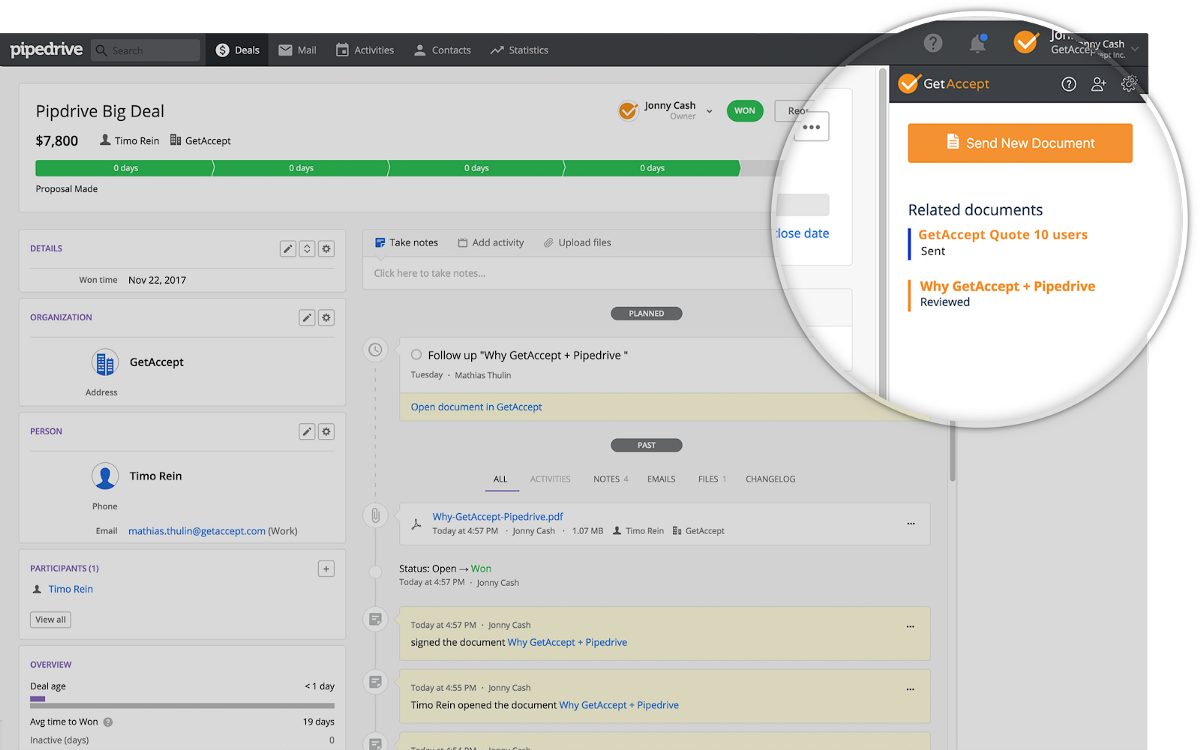Open the GetAccept help question mark icon
Image resolution: width=1200 pixels, height=750 pixels.
1068,84
